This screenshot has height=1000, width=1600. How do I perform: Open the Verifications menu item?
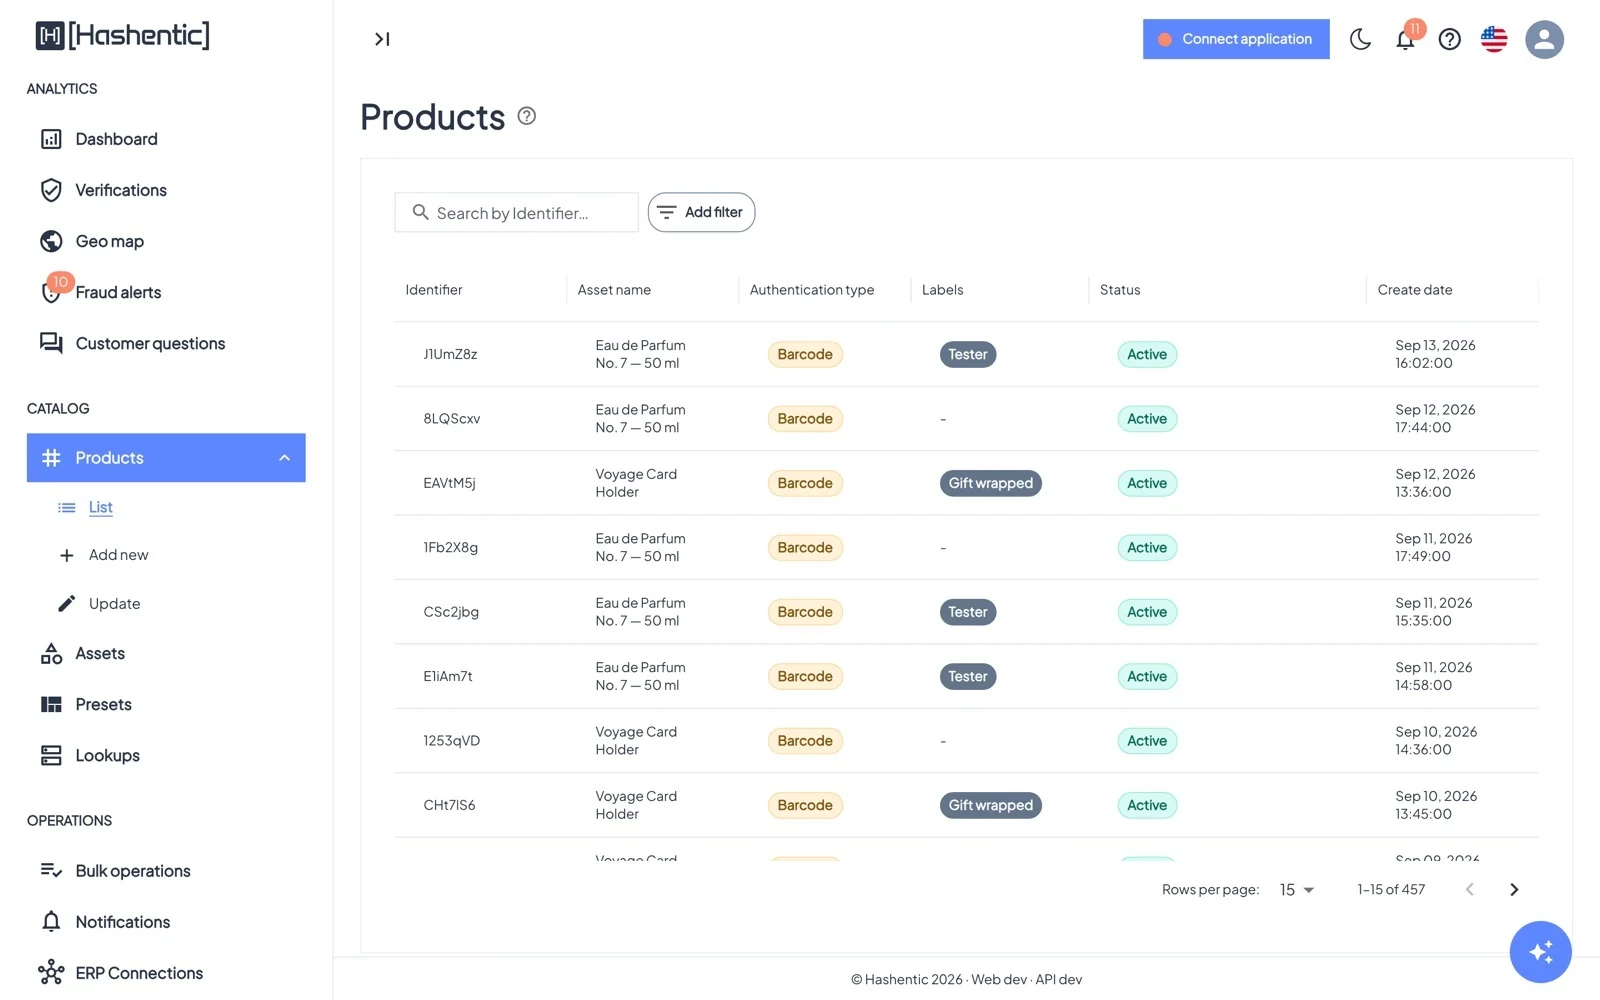click(x=166, y=190)
